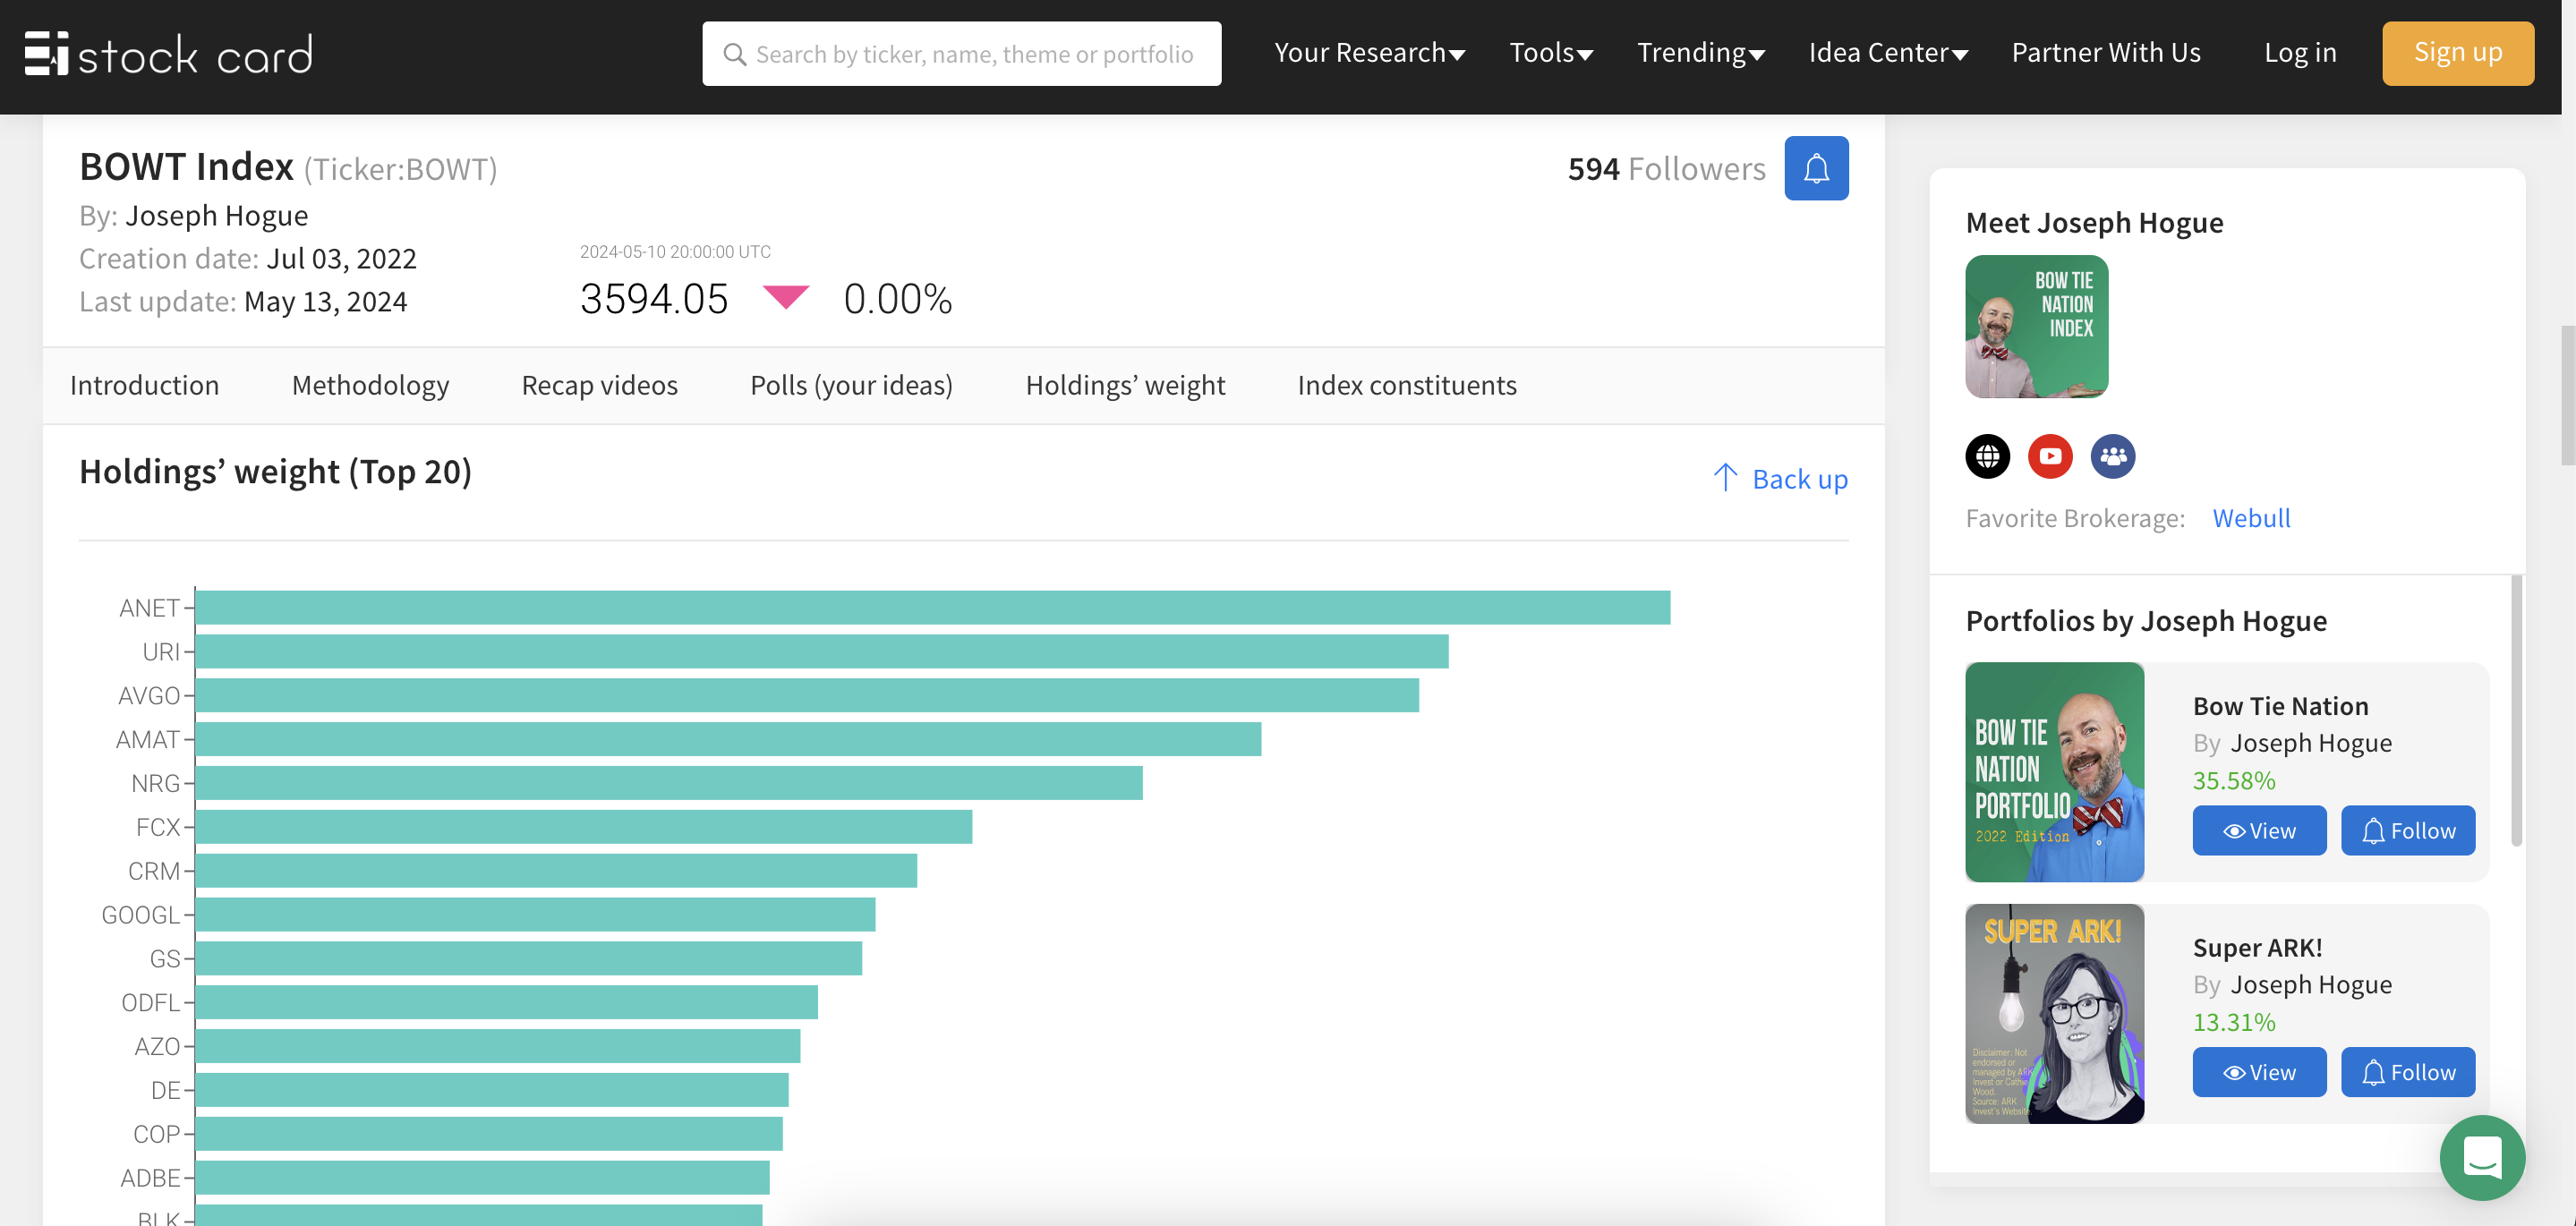The width and height of the screenshot is (2576, 1226).
Task: Focus the ticker search input field
Action: [x=975, y=54]
